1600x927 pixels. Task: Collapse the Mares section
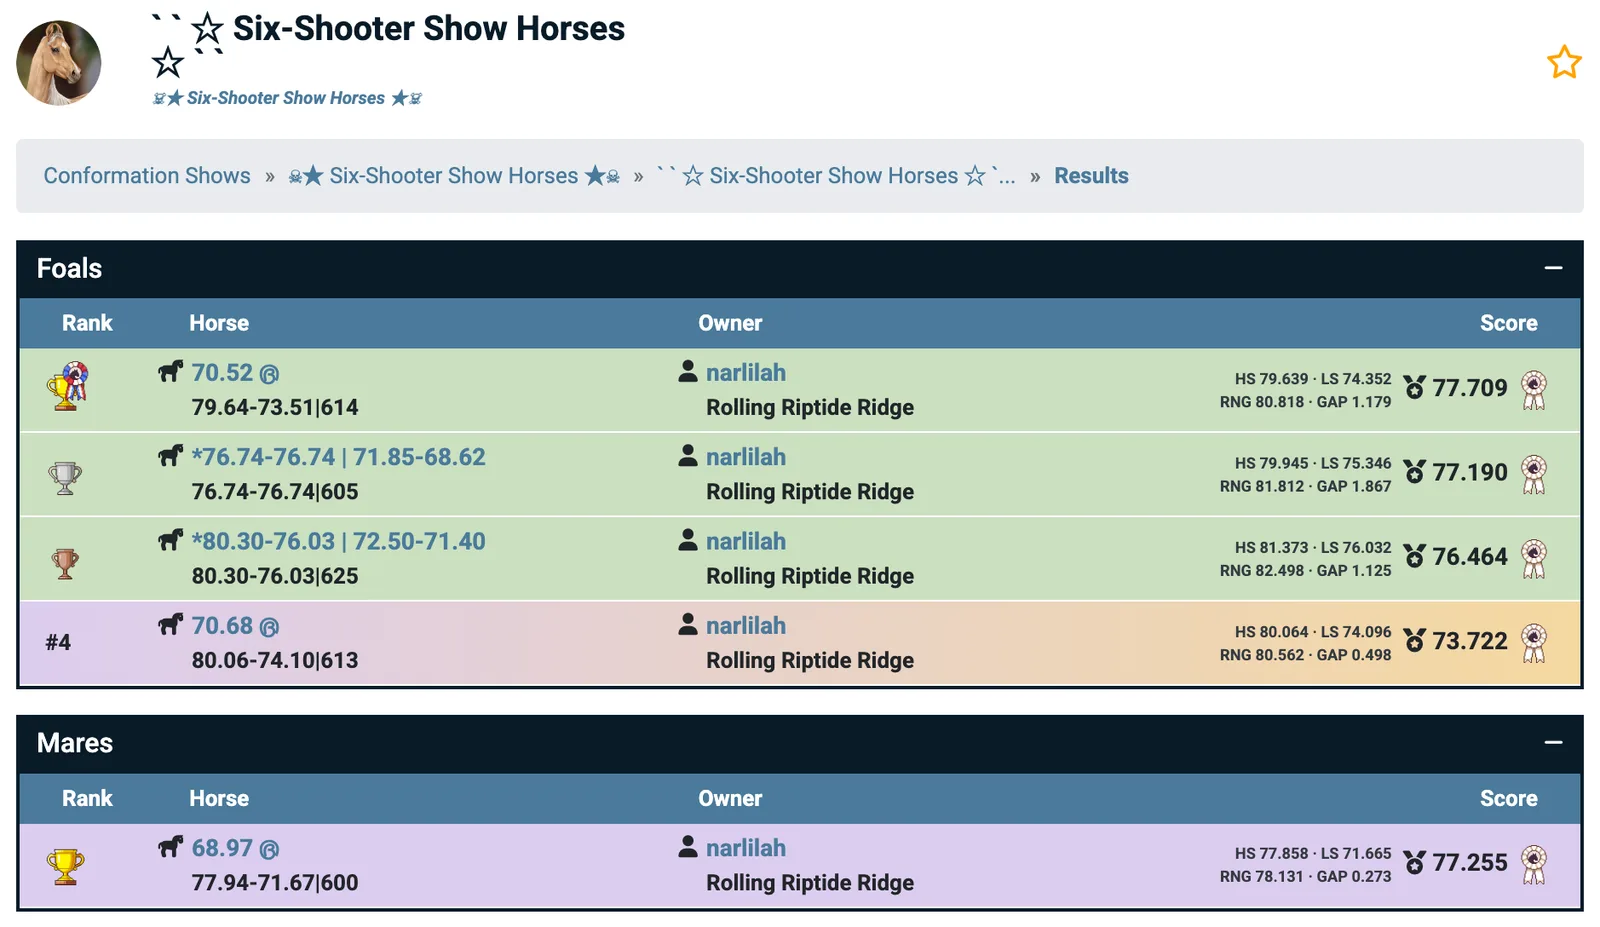pyautogui.click(x=1553, y=742)
